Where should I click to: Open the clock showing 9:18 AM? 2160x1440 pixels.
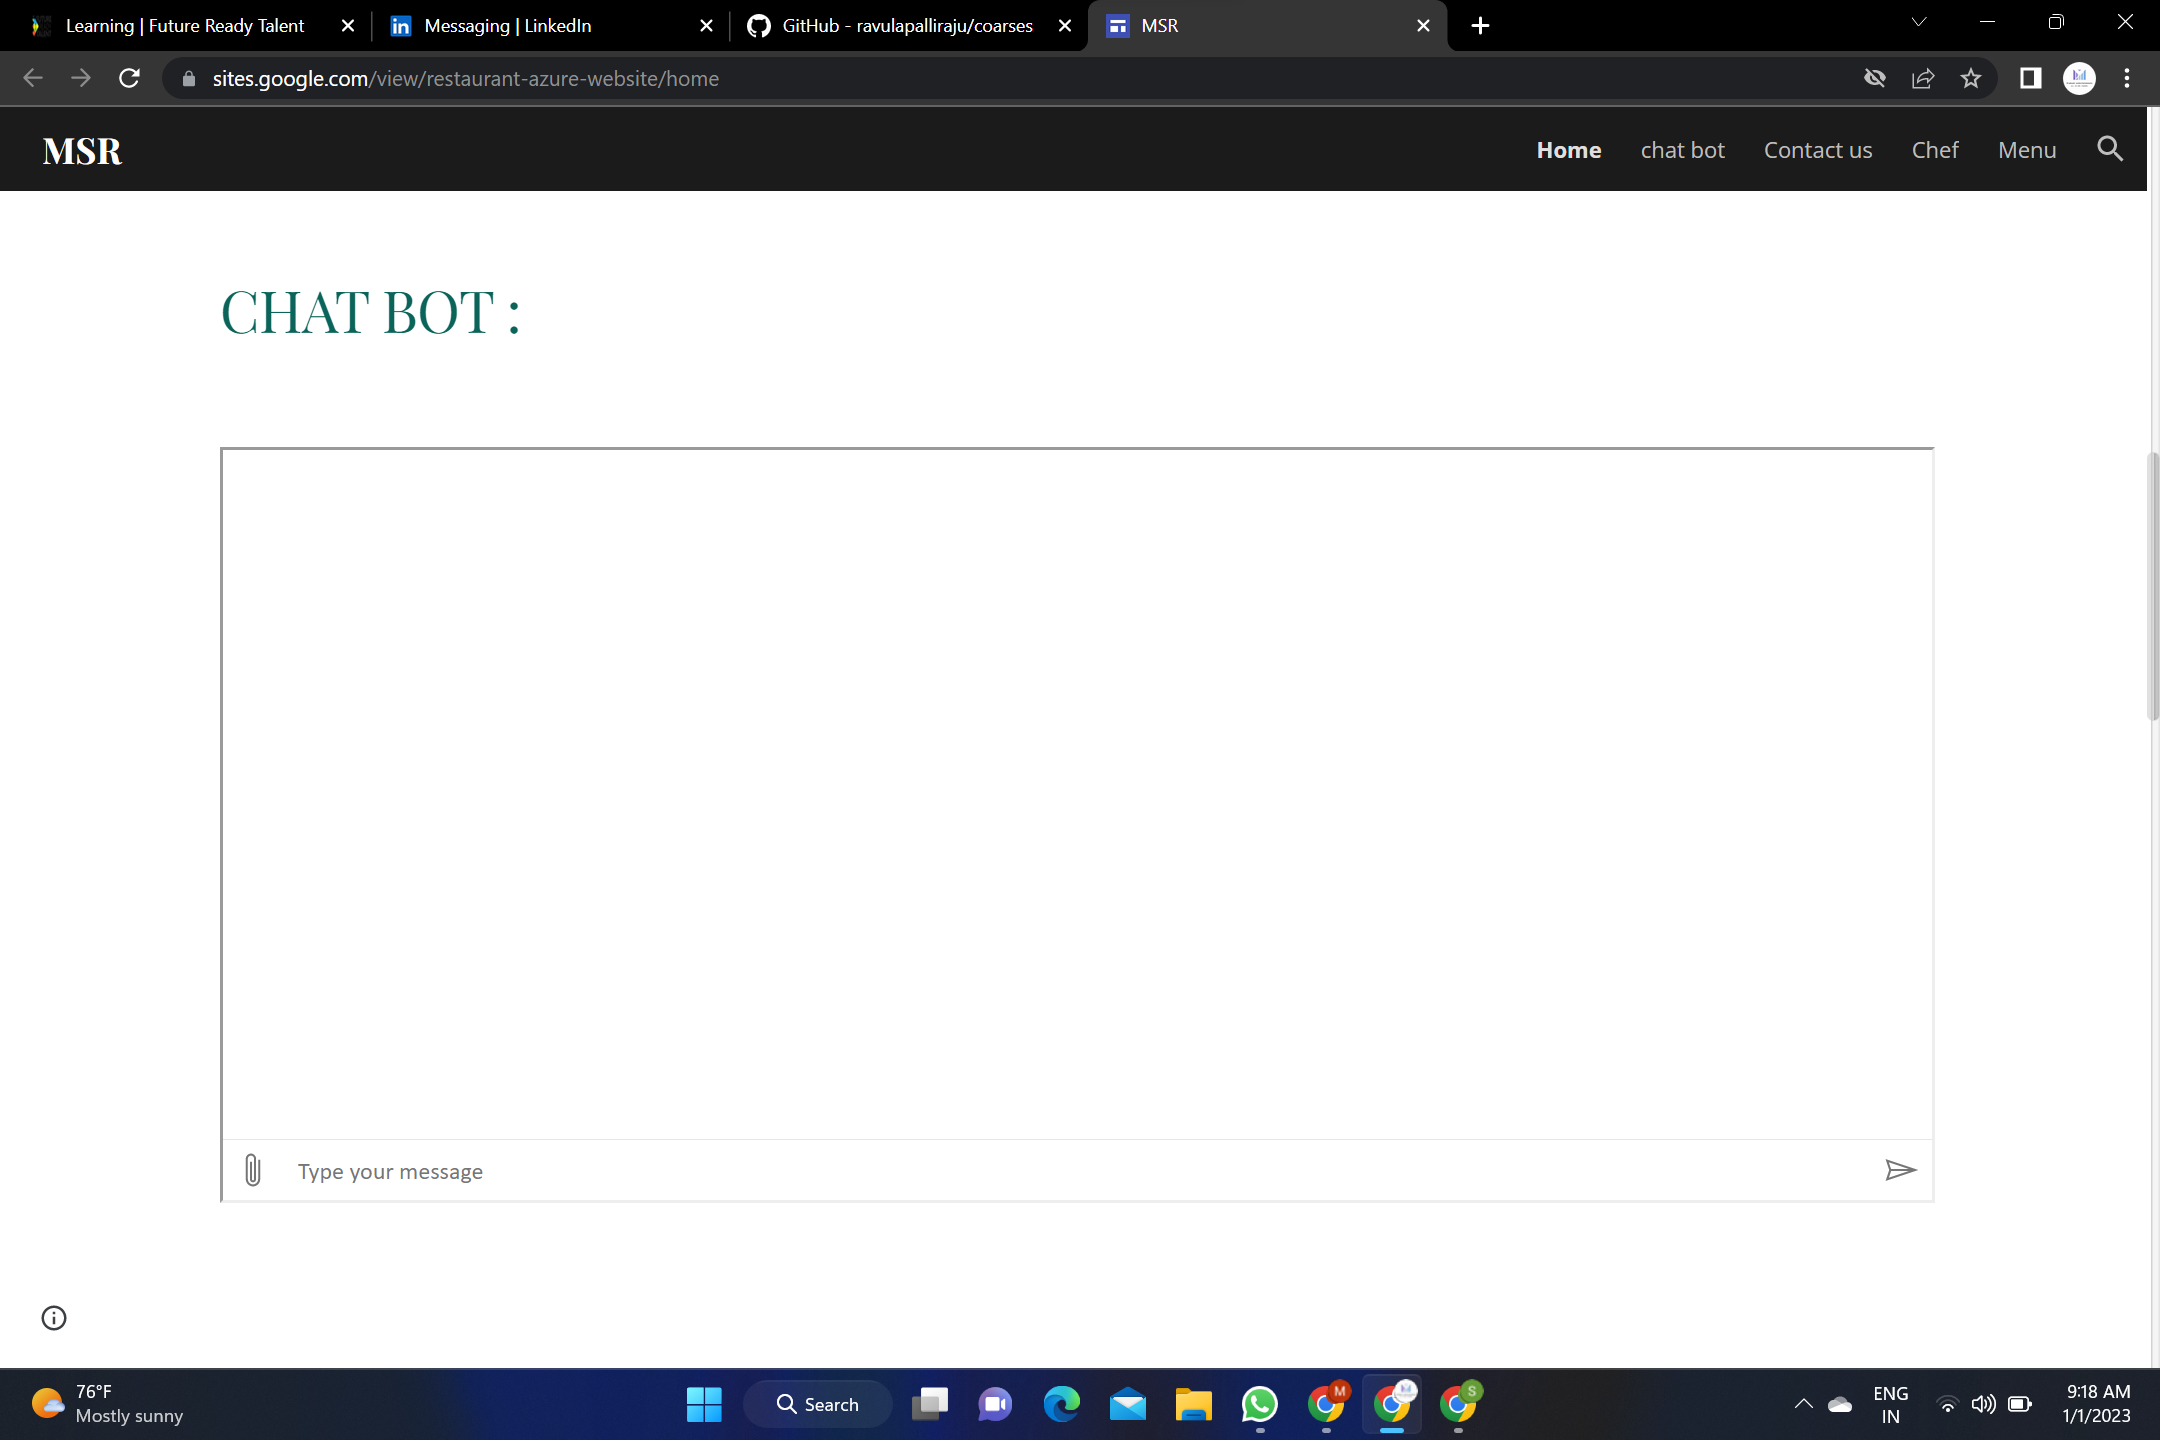(x=2096, y=1404)
